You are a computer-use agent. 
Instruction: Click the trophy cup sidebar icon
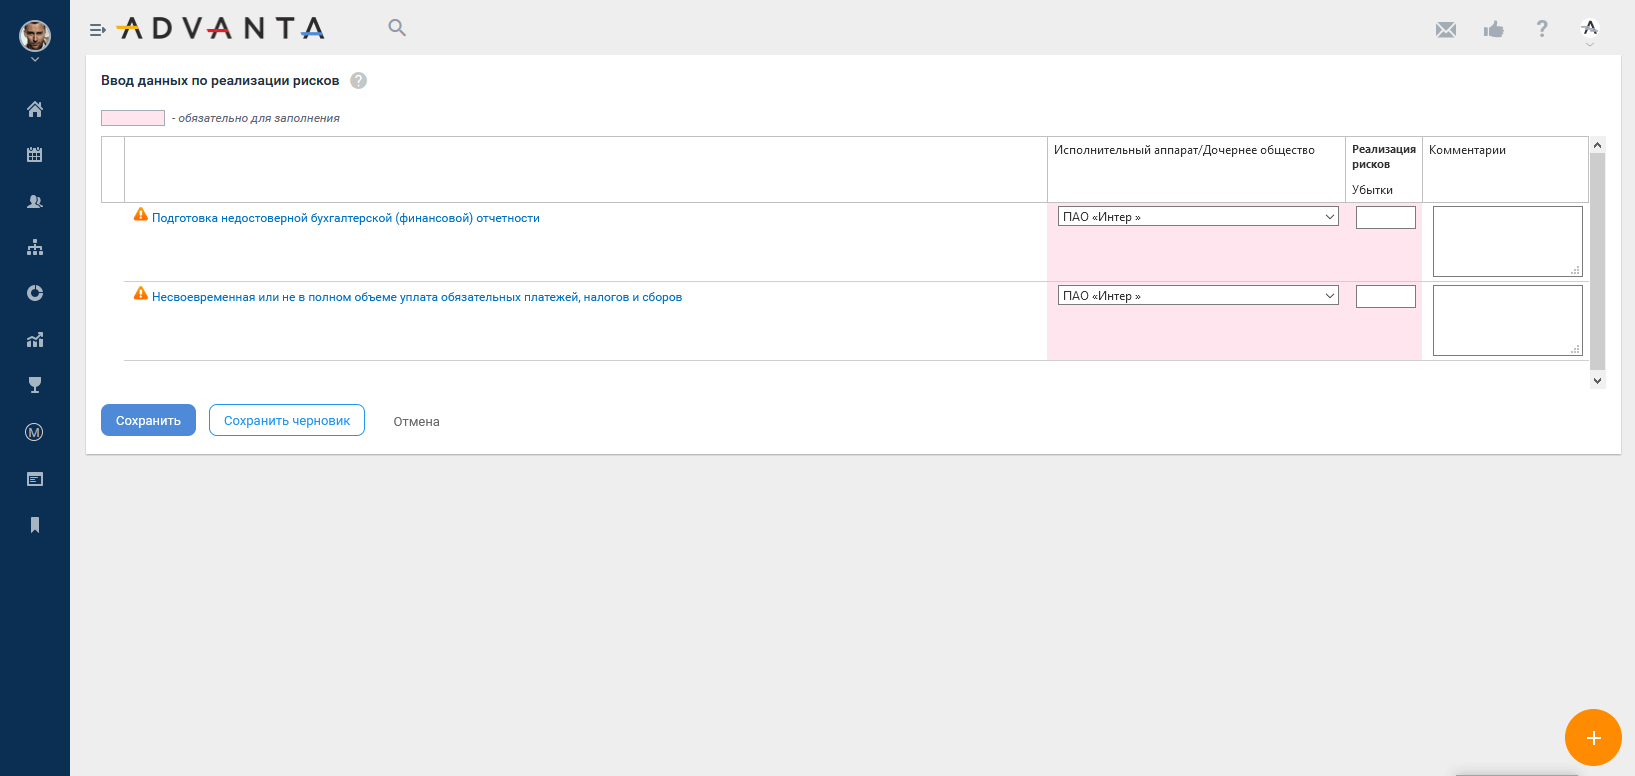coord(35,385)
